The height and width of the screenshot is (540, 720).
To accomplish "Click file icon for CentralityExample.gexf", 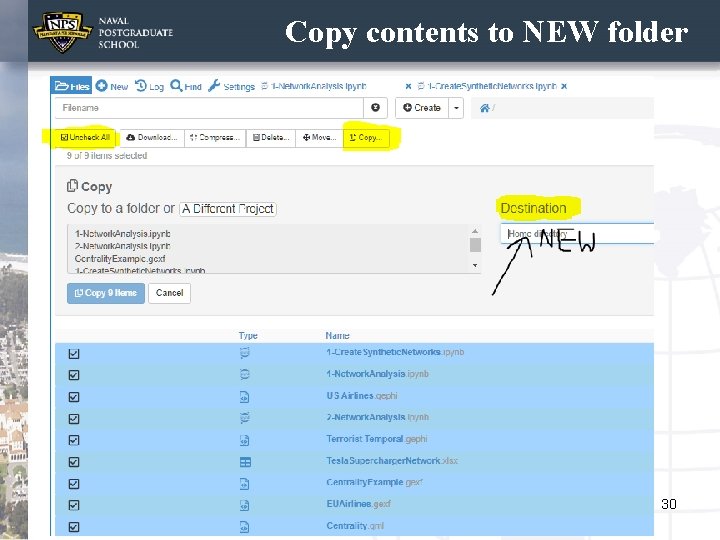I will tap(245, 484).
